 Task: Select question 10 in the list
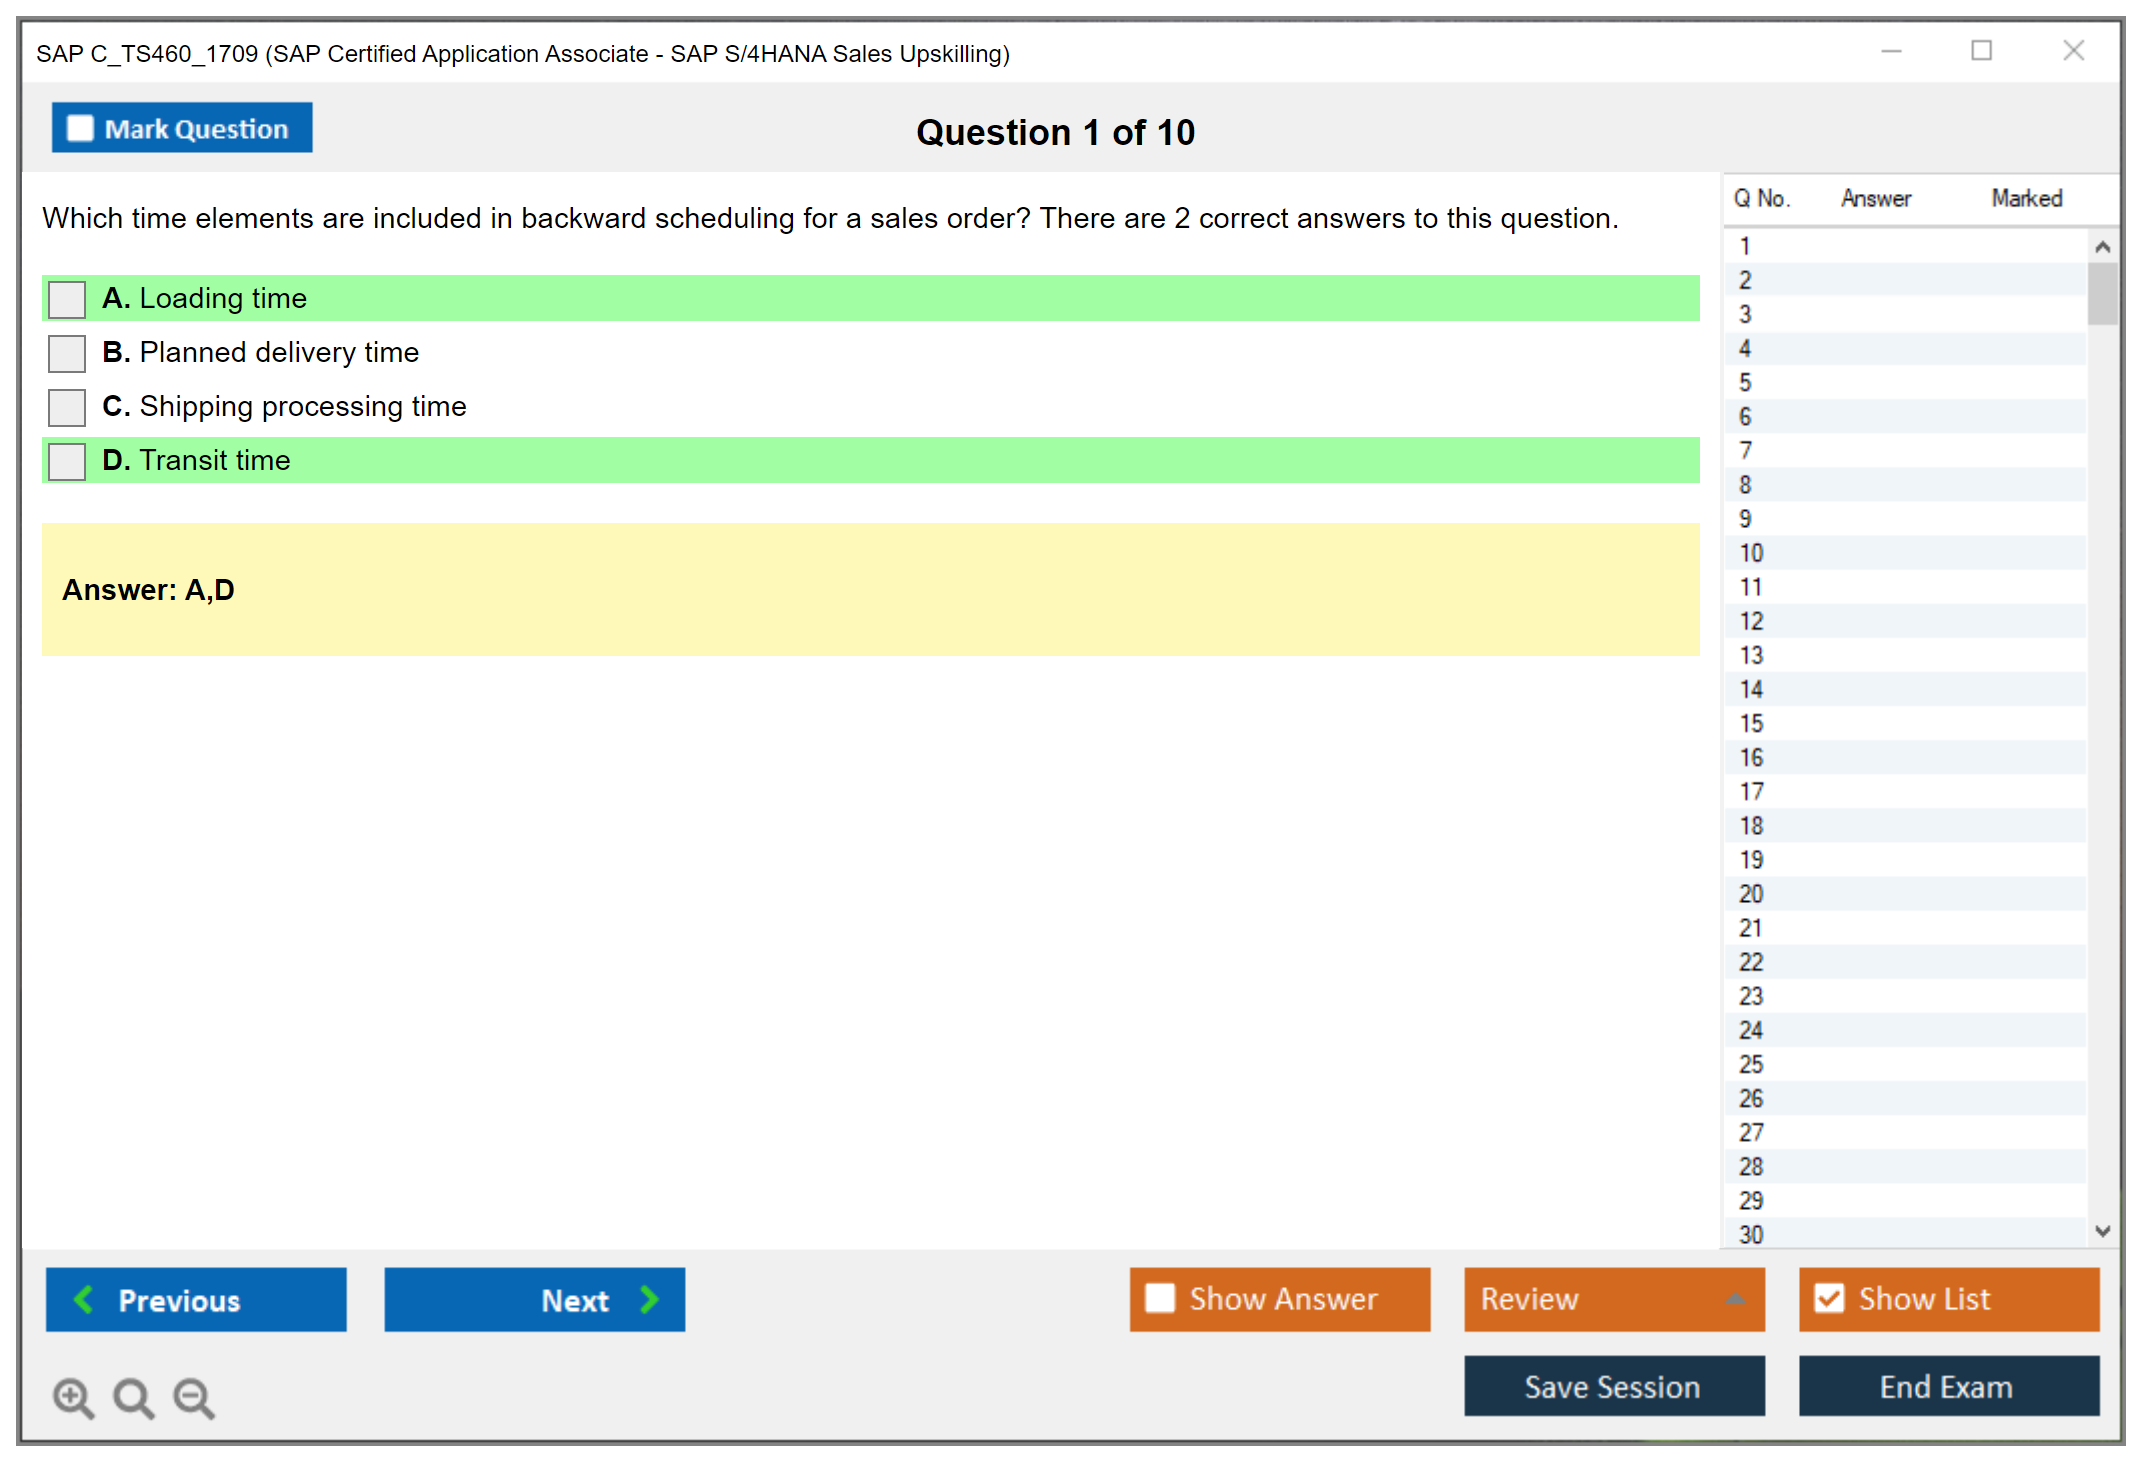[x=1751, y=553]
